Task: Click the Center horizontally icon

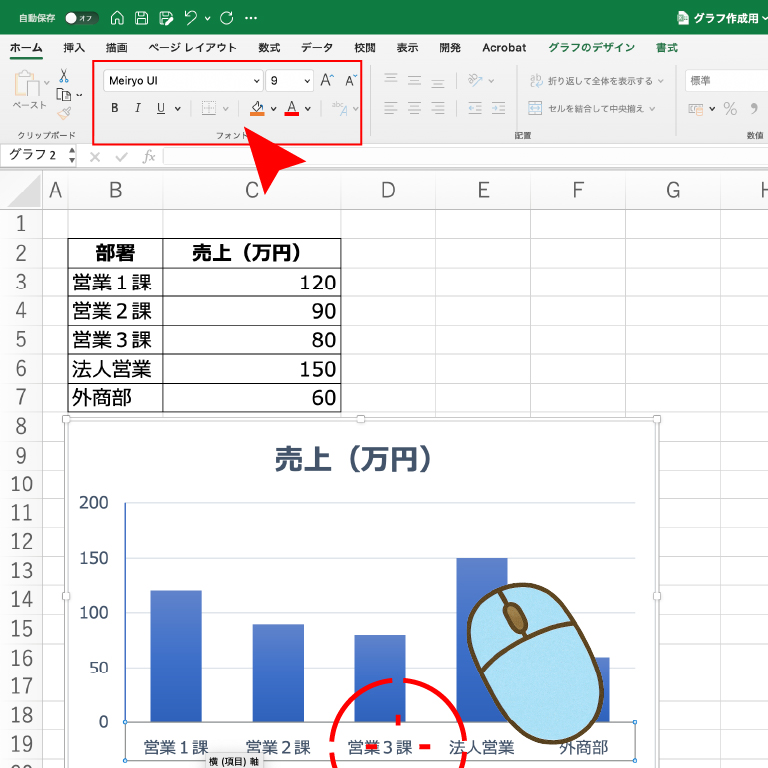Action: 414,108
